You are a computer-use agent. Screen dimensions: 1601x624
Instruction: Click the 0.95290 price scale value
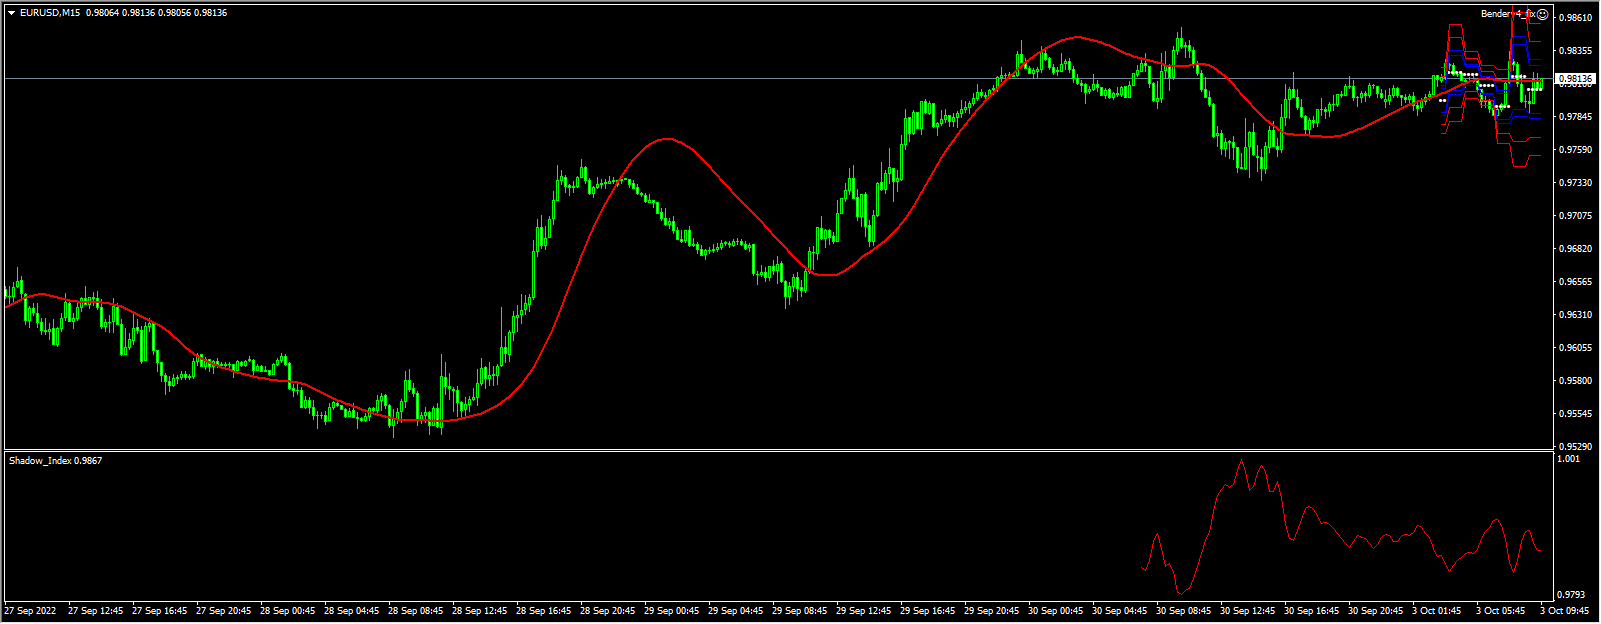(1577, 447)
